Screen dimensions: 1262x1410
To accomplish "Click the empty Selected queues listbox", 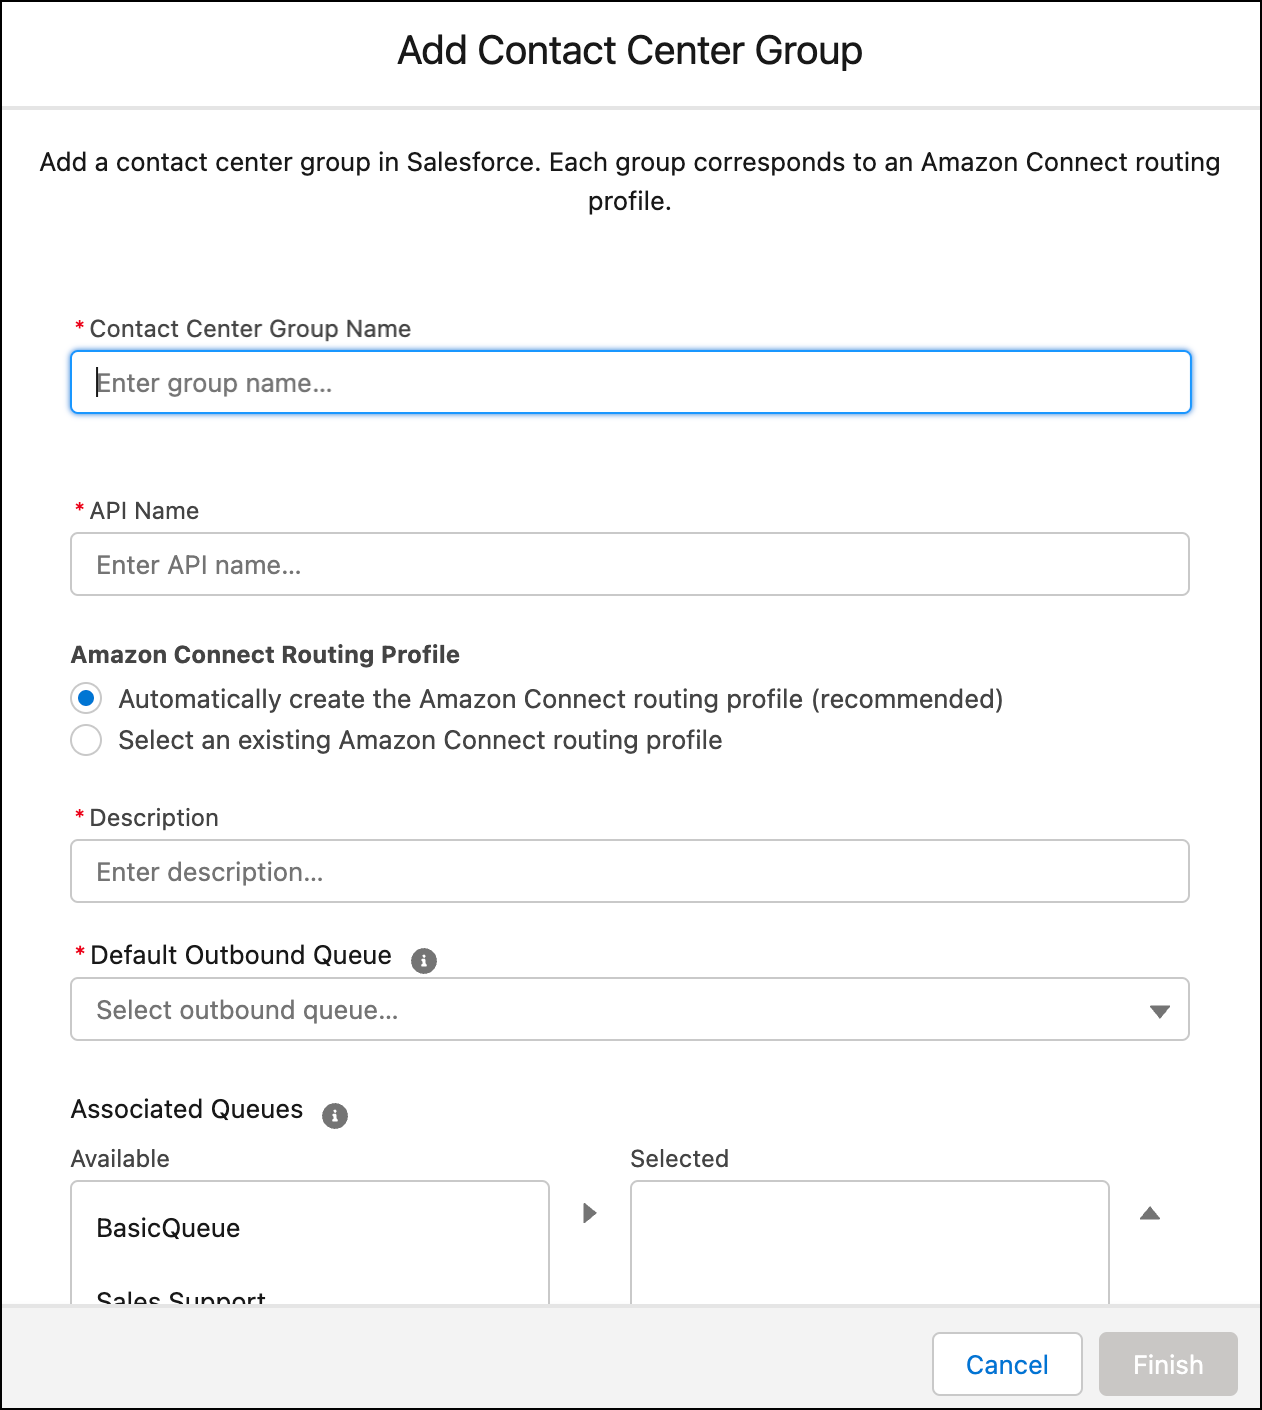I will click(870, 1242).
